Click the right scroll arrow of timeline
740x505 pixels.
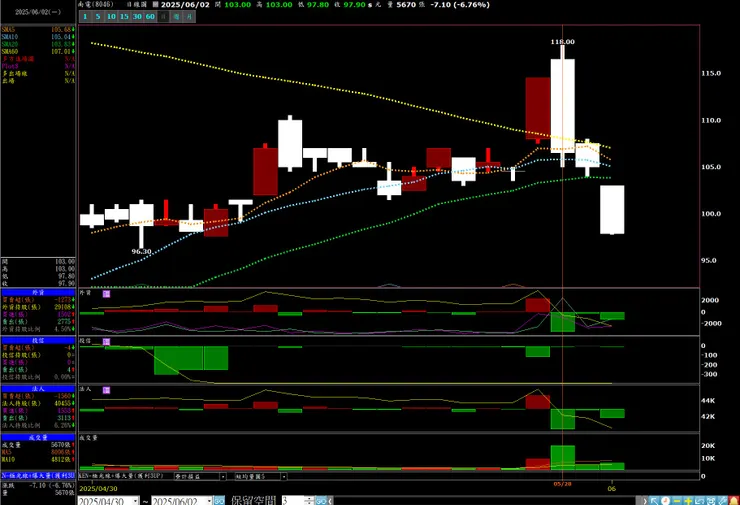pos(644,501)
